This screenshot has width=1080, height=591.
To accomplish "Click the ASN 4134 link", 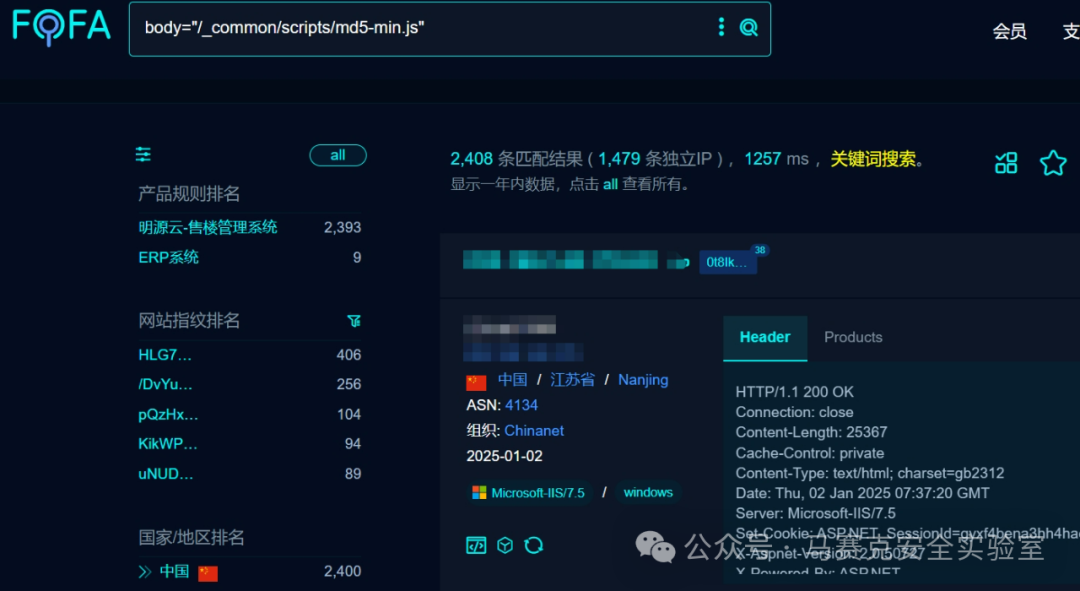I will point(521,405).
